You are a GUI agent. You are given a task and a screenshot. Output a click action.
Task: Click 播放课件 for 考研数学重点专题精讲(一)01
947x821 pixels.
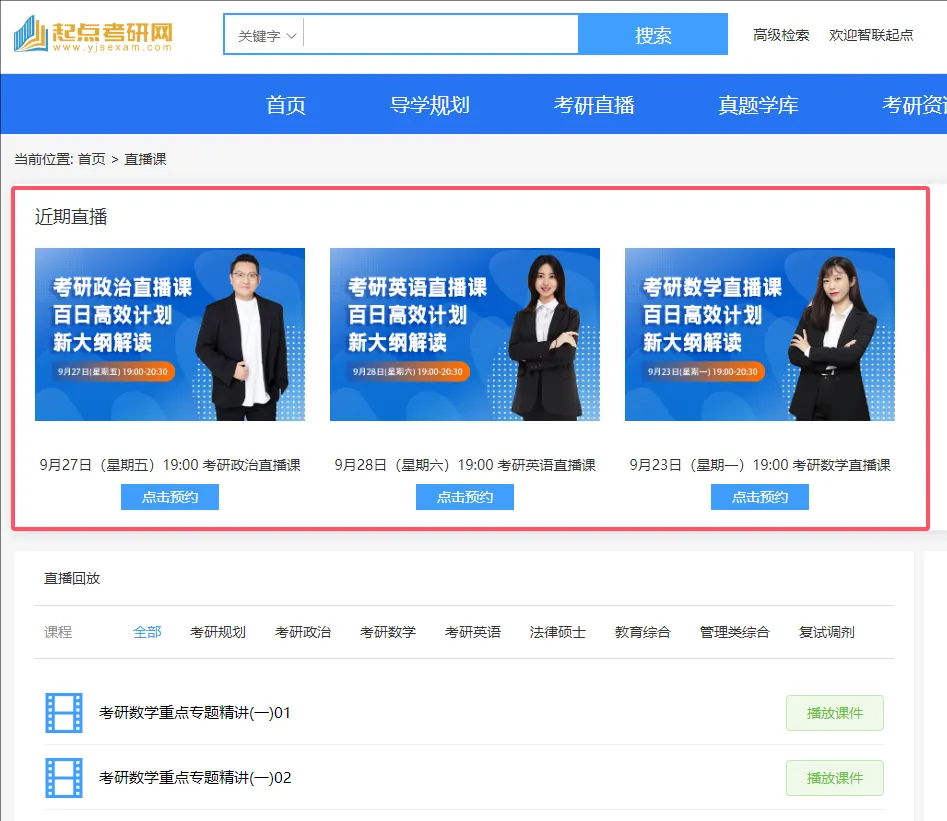(834, 713)
